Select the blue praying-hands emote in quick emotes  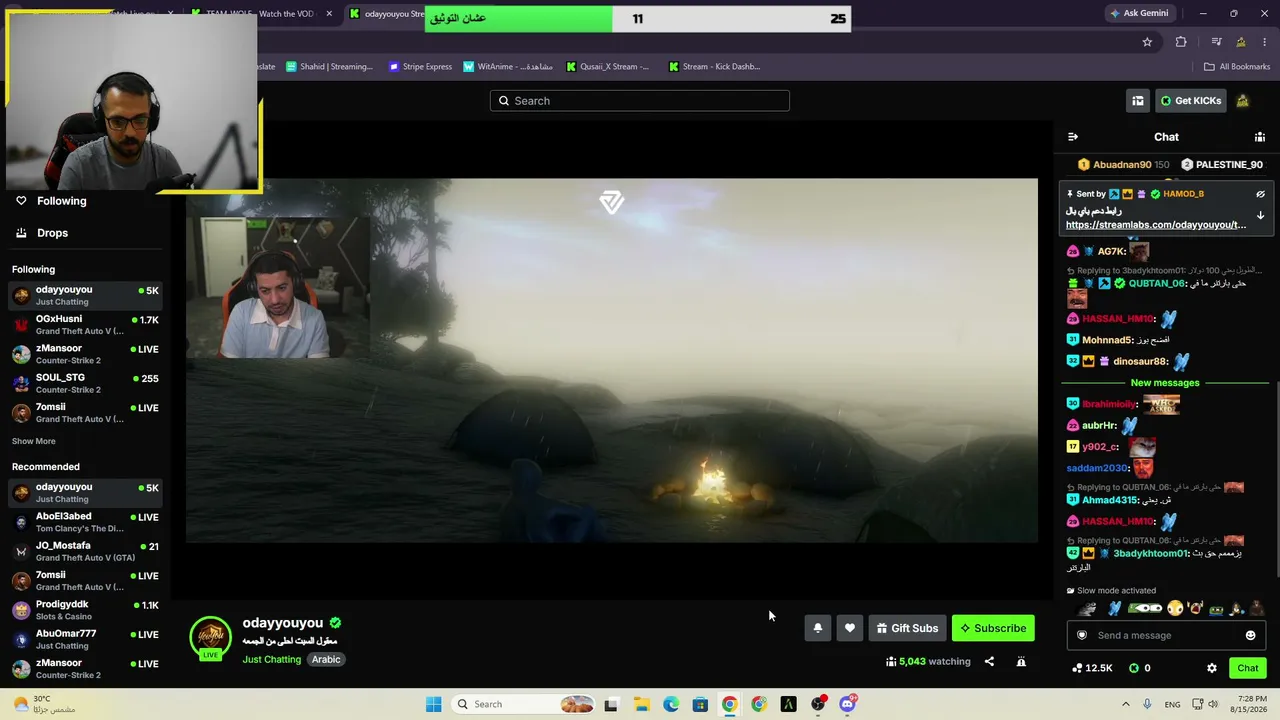click(1115, 609)
